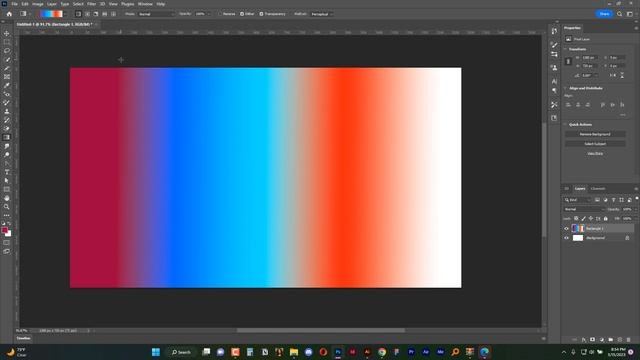Viewport: 640px width, 360px height.
Task: Click the Rectangle 1 layer thumbnail
Action: tap(578, 229)
